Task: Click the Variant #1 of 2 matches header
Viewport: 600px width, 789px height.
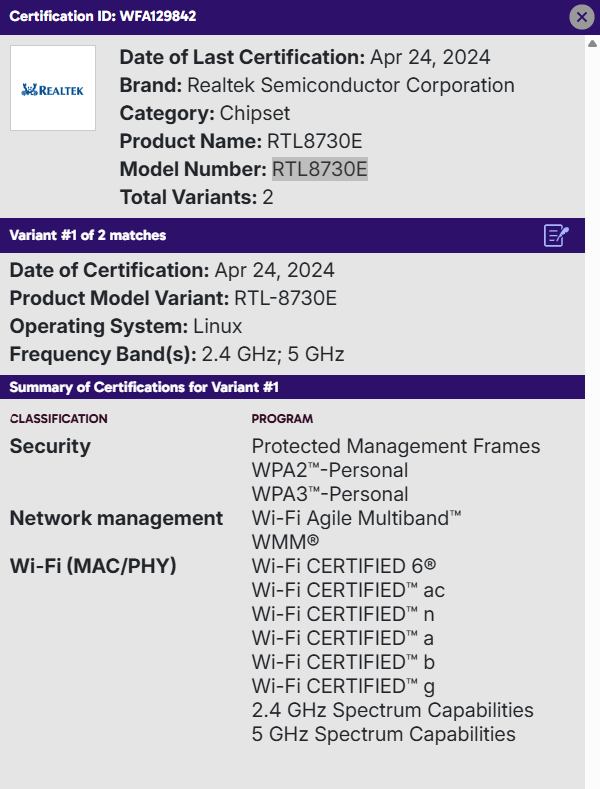Action: (x=88, y=236)
